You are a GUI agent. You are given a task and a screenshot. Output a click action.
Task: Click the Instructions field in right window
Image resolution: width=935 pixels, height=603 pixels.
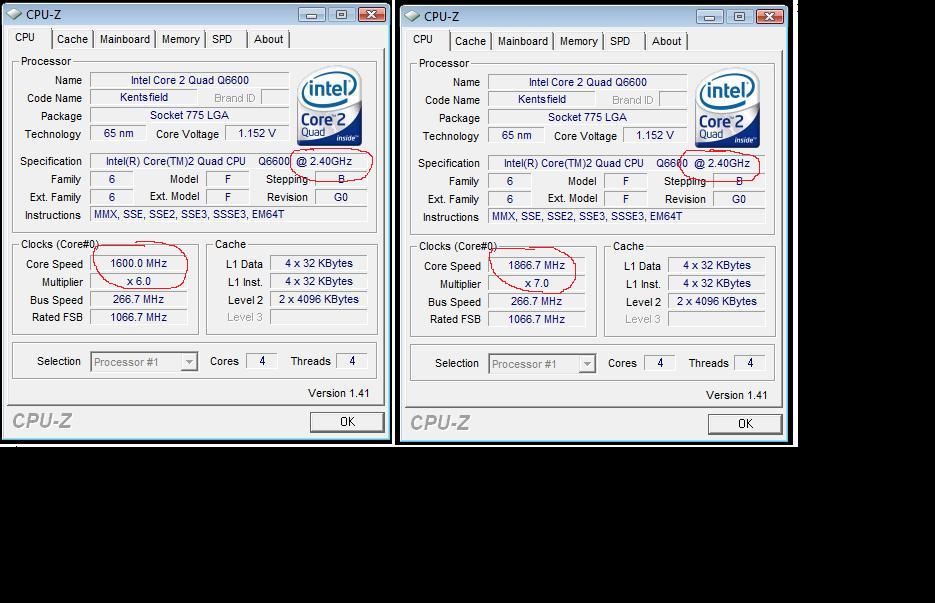626,217
